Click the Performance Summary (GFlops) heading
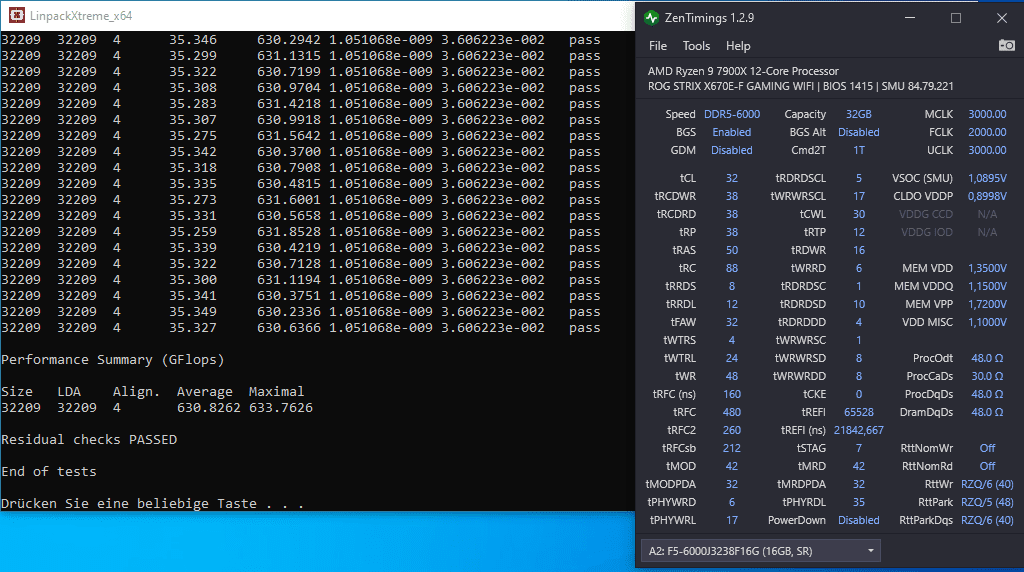Image resolution: width=1024 pixels, height=572 pixels. 112,360
